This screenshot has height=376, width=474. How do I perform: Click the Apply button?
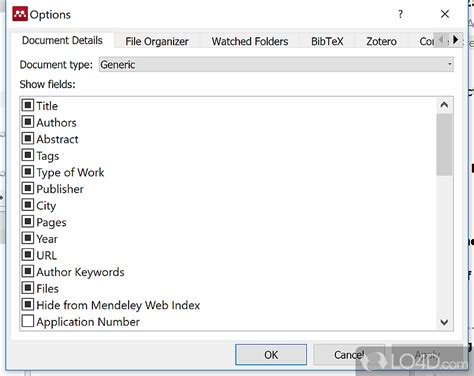(427, 355)
